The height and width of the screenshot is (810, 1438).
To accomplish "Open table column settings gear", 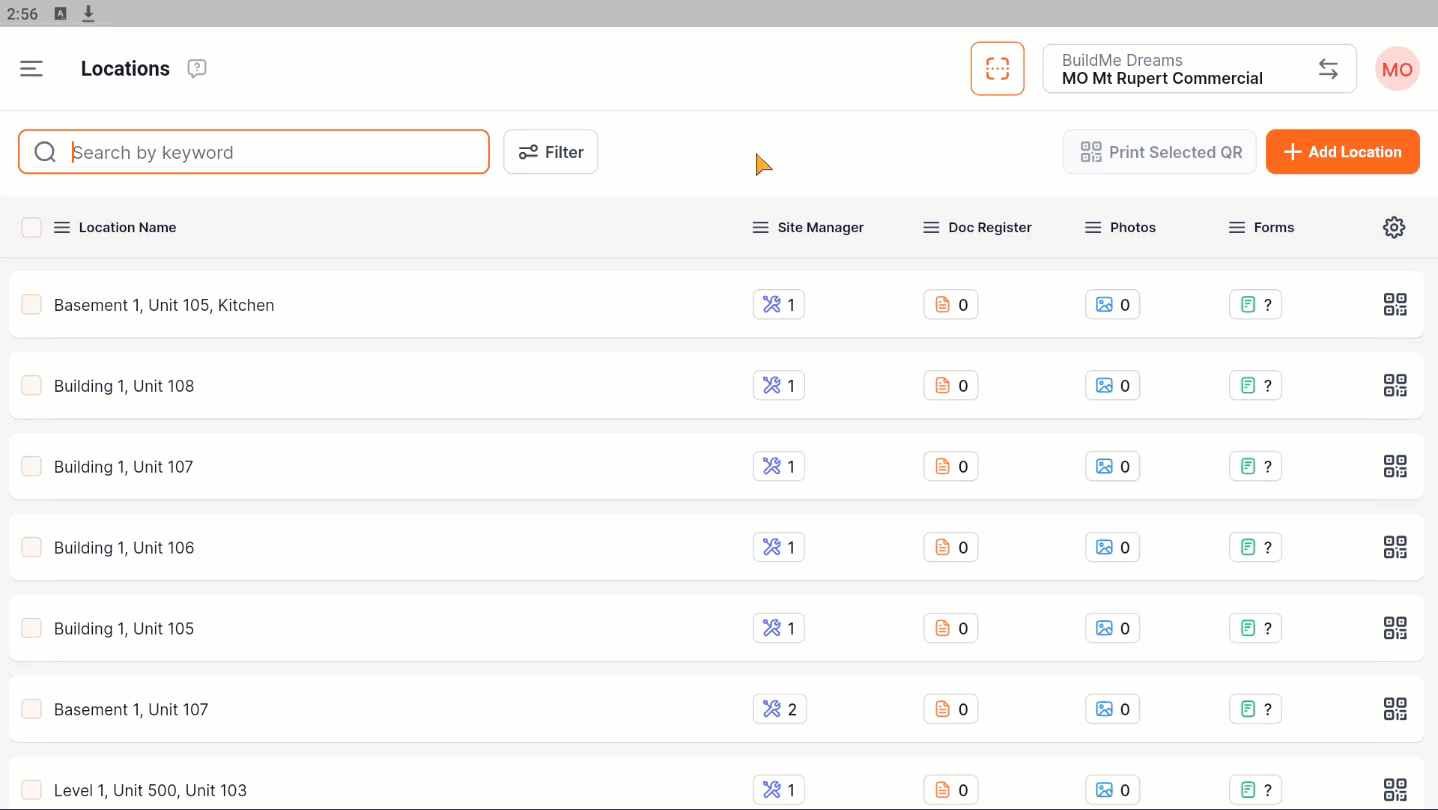I will 1394,227.
